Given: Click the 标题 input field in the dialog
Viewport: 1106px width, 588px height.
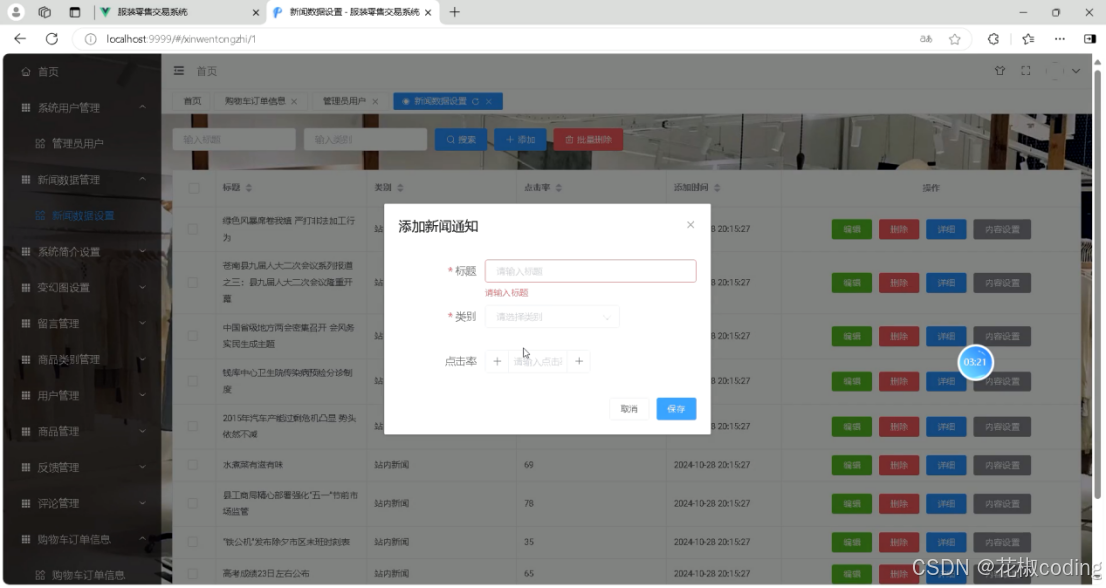Looking at the screenshot, I should tap(590, 271).
